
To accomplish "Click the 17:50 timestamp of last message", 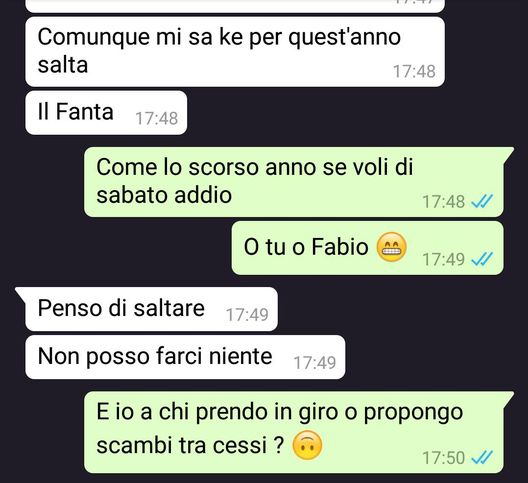I will (443, 458).
